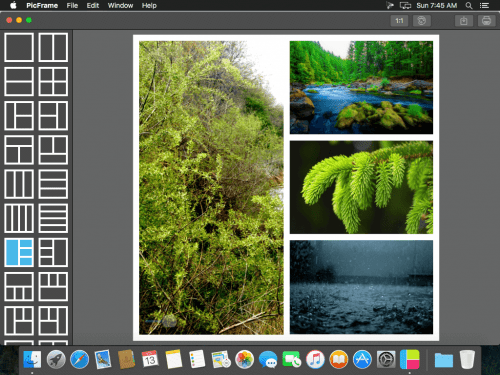
Task: Choose the two vertical columns layout
Action: pyautogui.click(x=53, y=47)
